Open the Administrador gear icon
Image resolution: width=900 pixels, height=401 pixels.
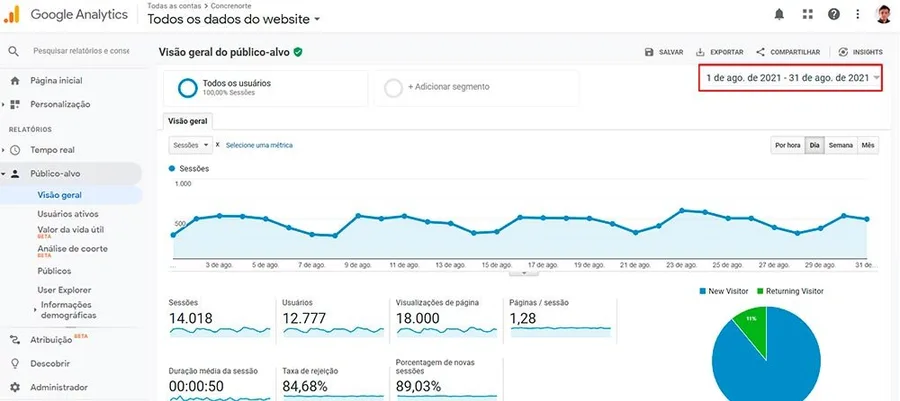point(15,387)
